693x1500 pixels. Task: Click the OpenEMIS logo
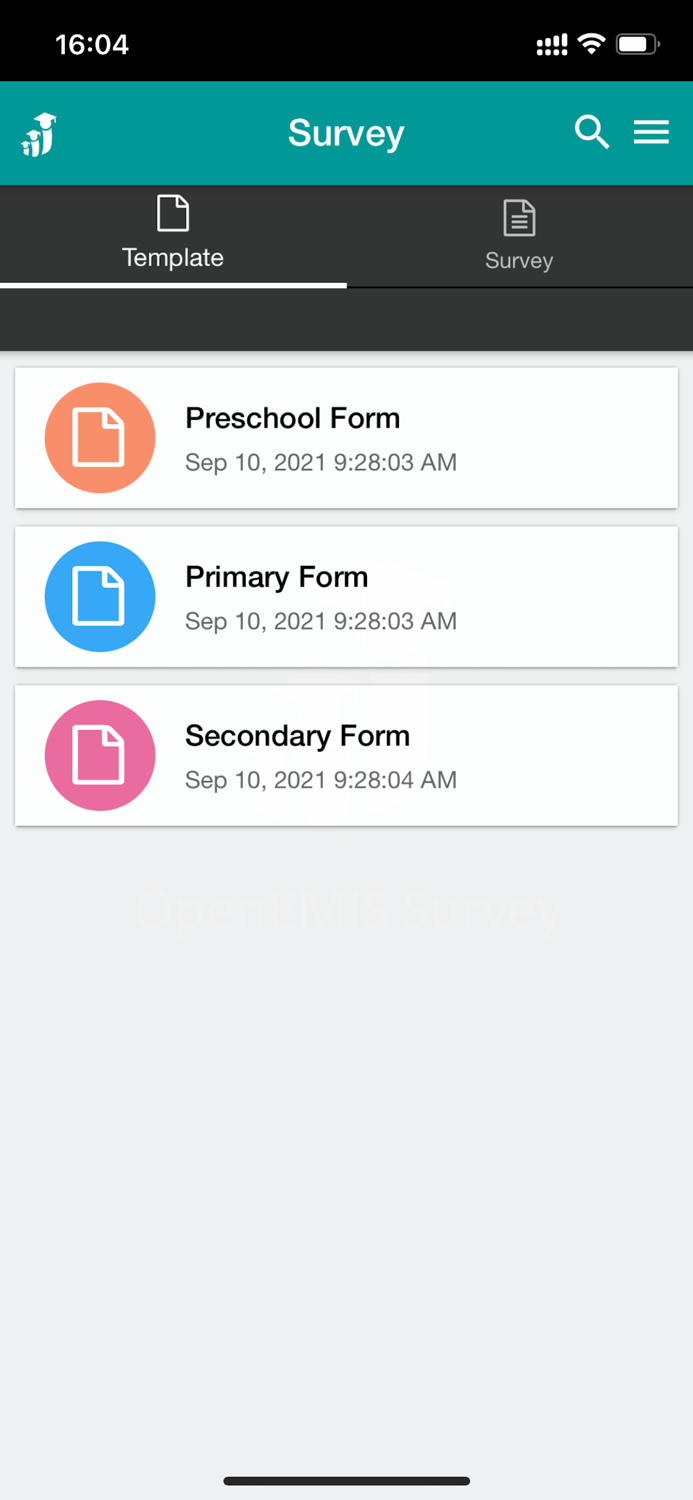[36, 133]
